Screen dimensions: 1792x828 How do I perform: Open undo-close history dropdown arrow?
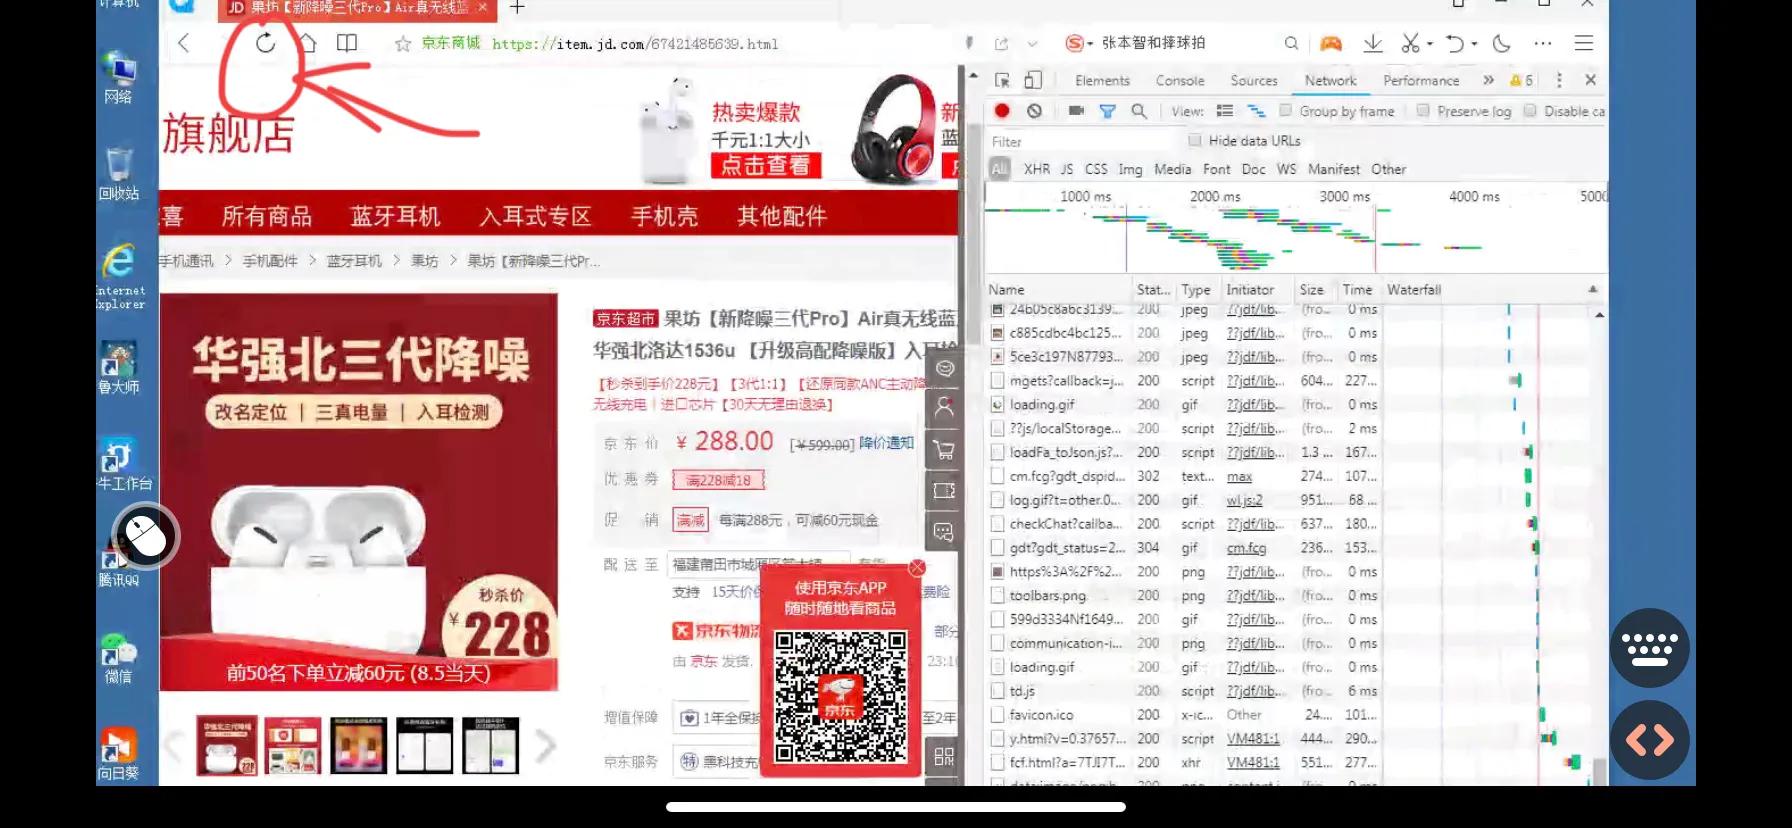(1473, 44)
